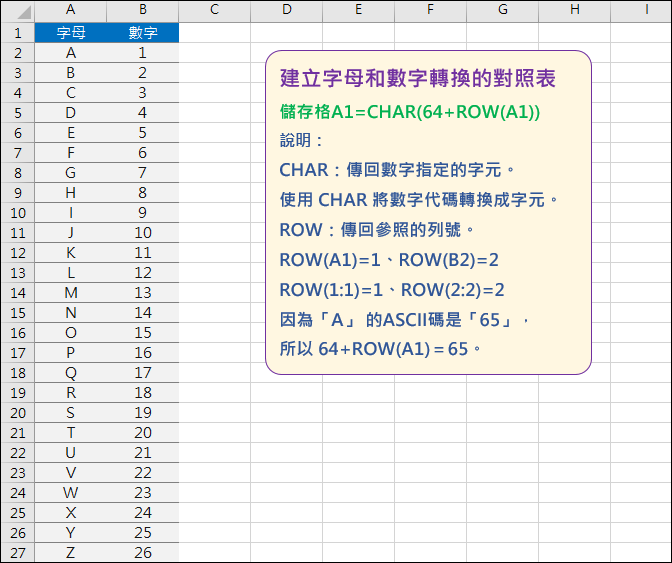Click header cell 數字

coord(143,33)
